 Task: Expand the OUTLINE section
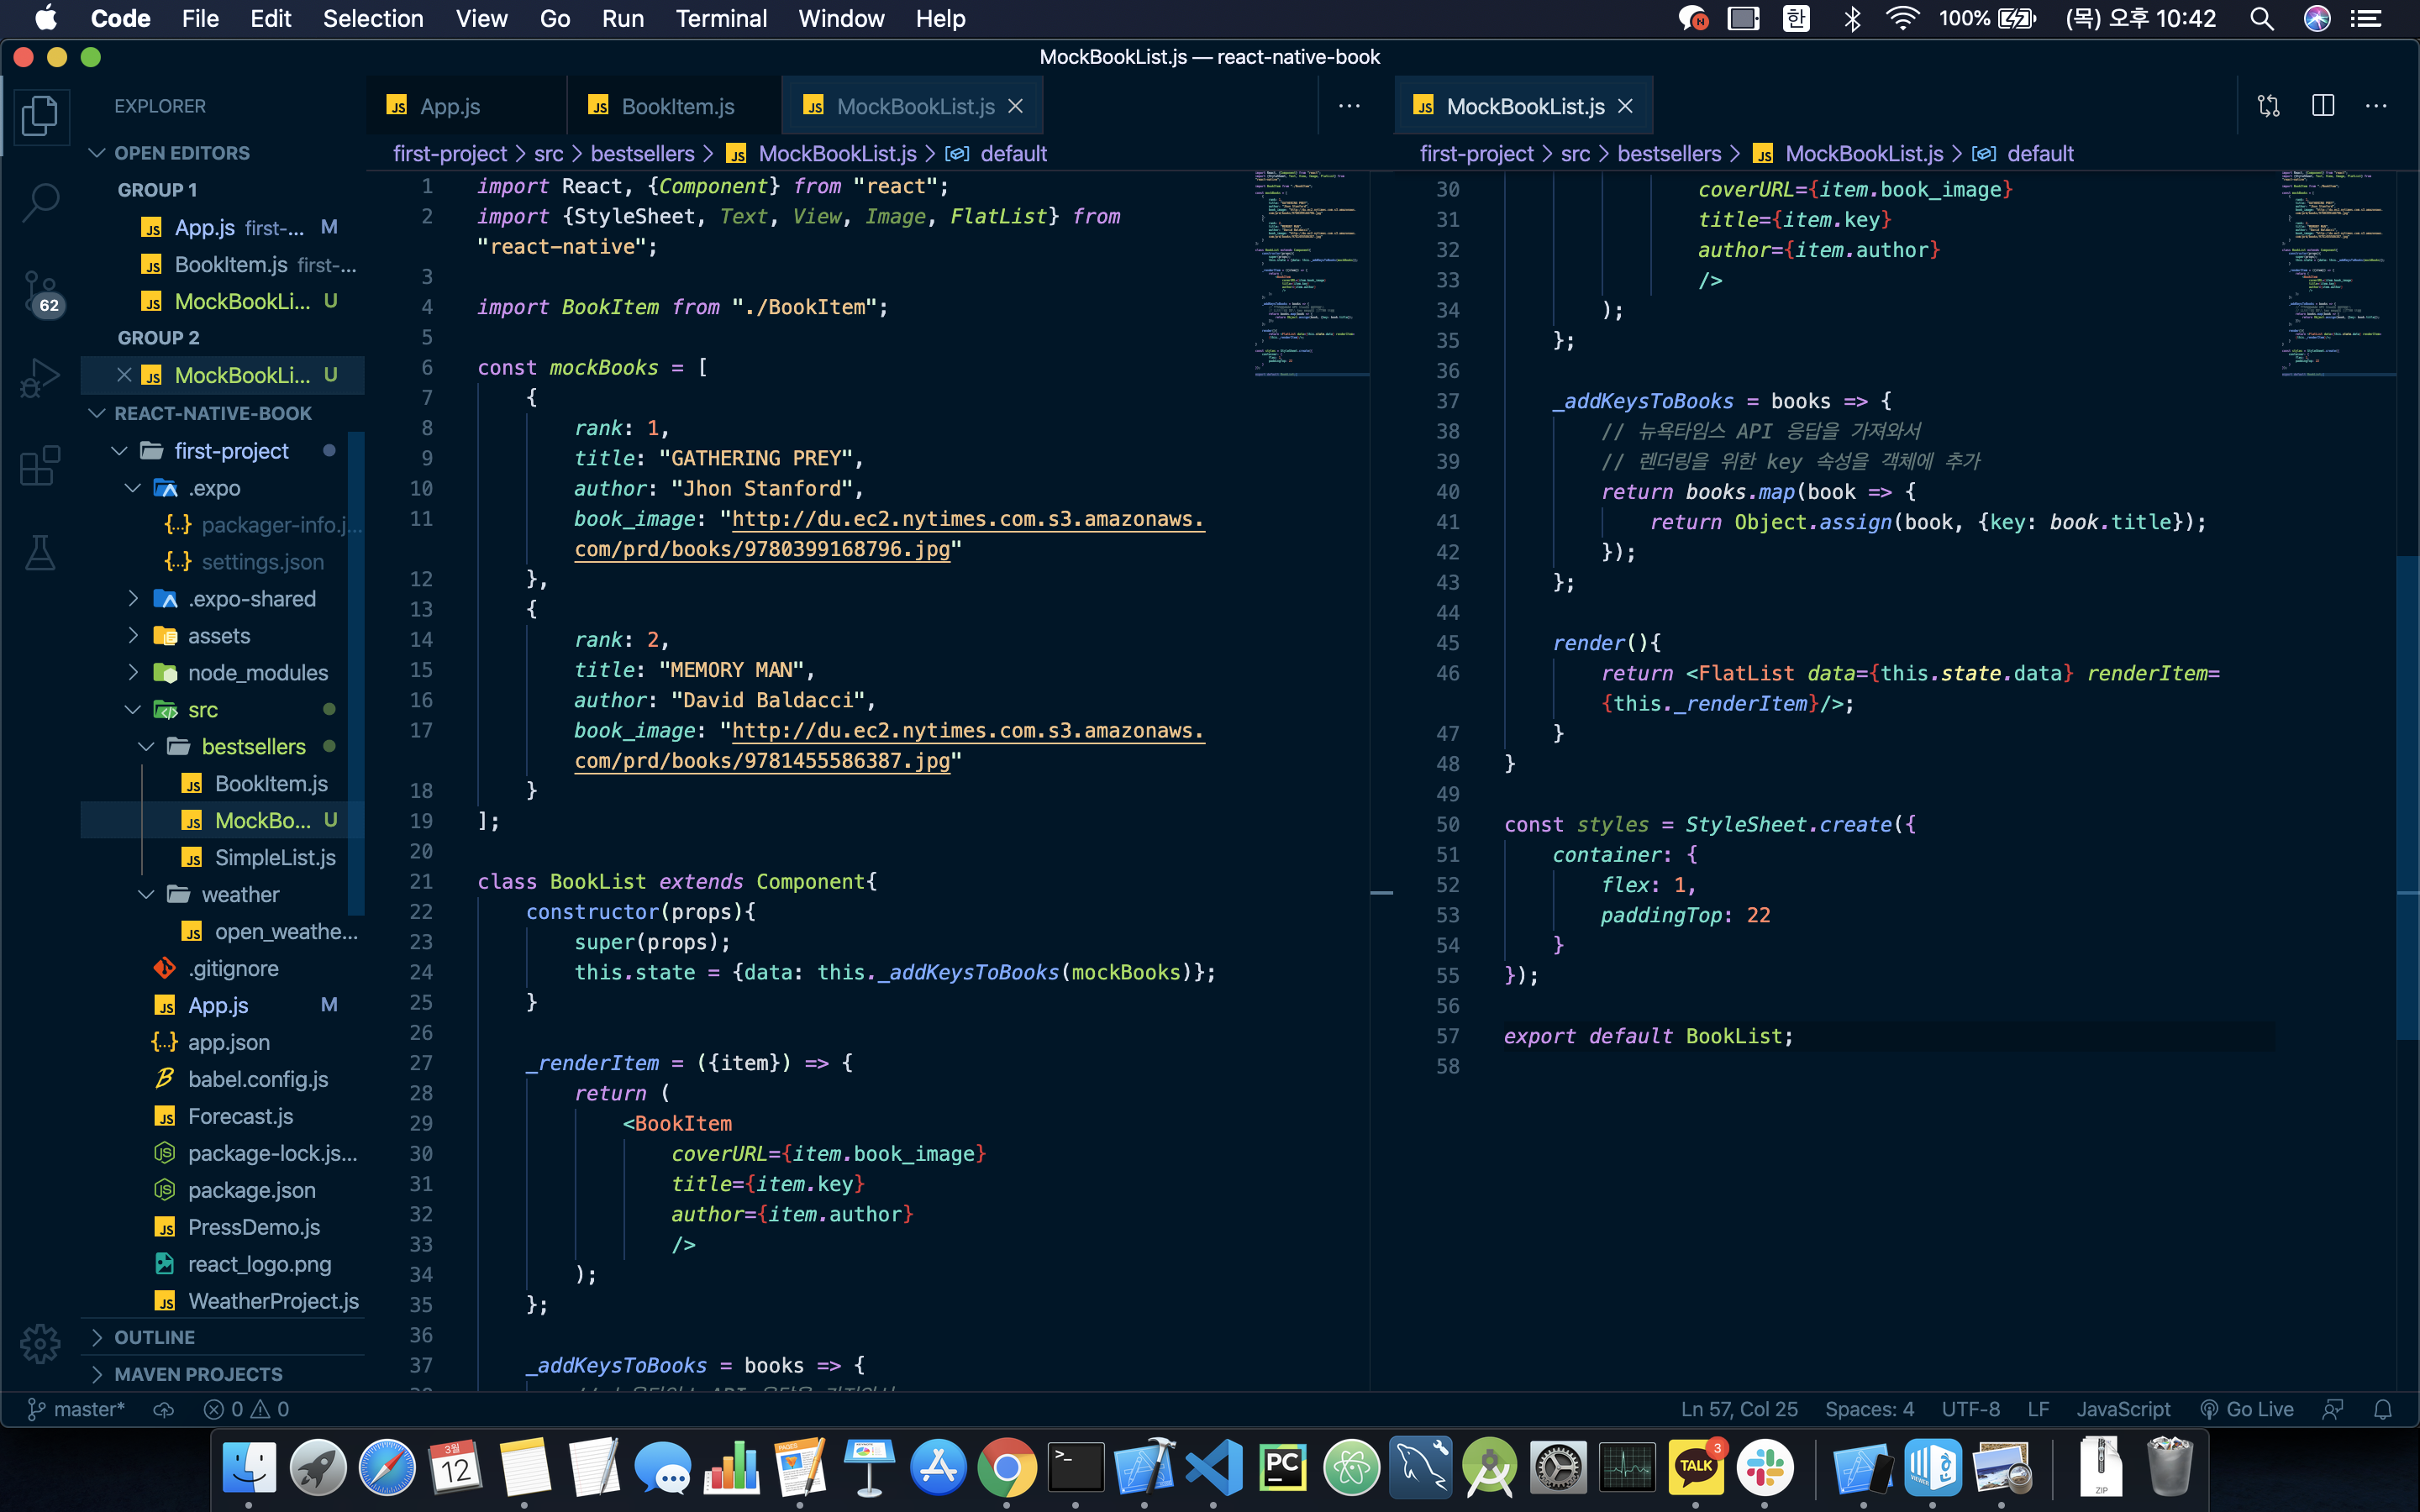pos(155,1337)
